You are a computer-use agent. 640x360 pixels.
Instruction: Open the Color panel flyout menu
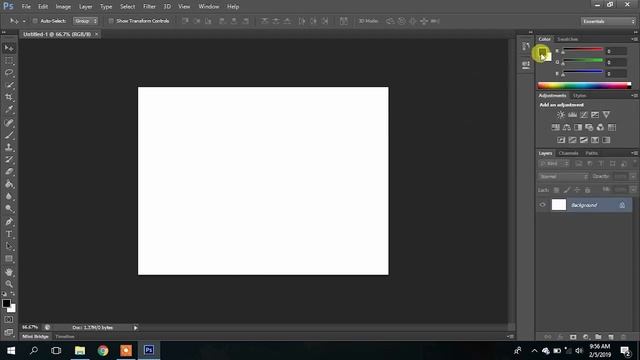coord(634,39)
